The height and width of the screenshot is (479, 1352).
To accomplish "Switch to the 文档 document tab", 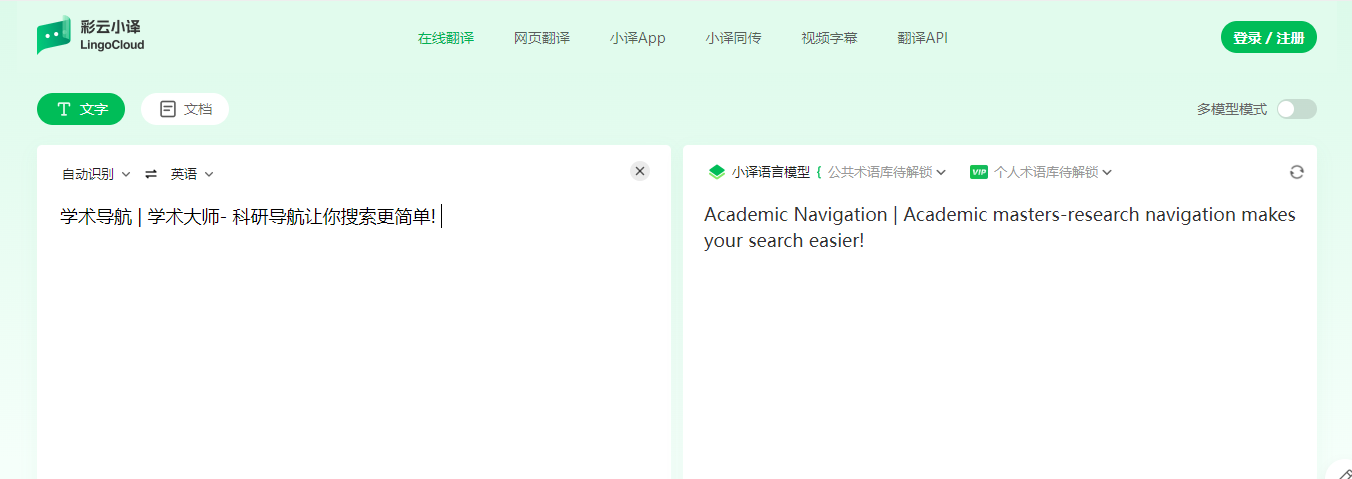I will point(185,109).
